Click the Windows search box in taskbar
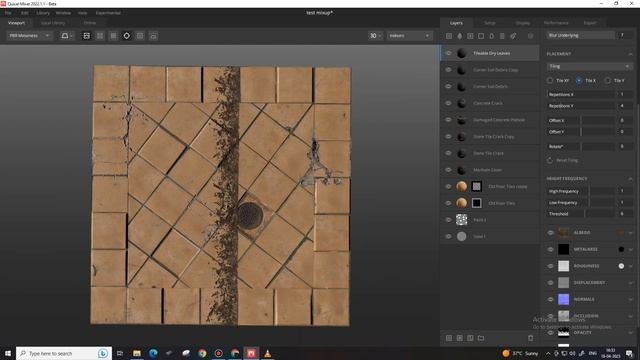640x360 pixels. [x=63, y=353]
